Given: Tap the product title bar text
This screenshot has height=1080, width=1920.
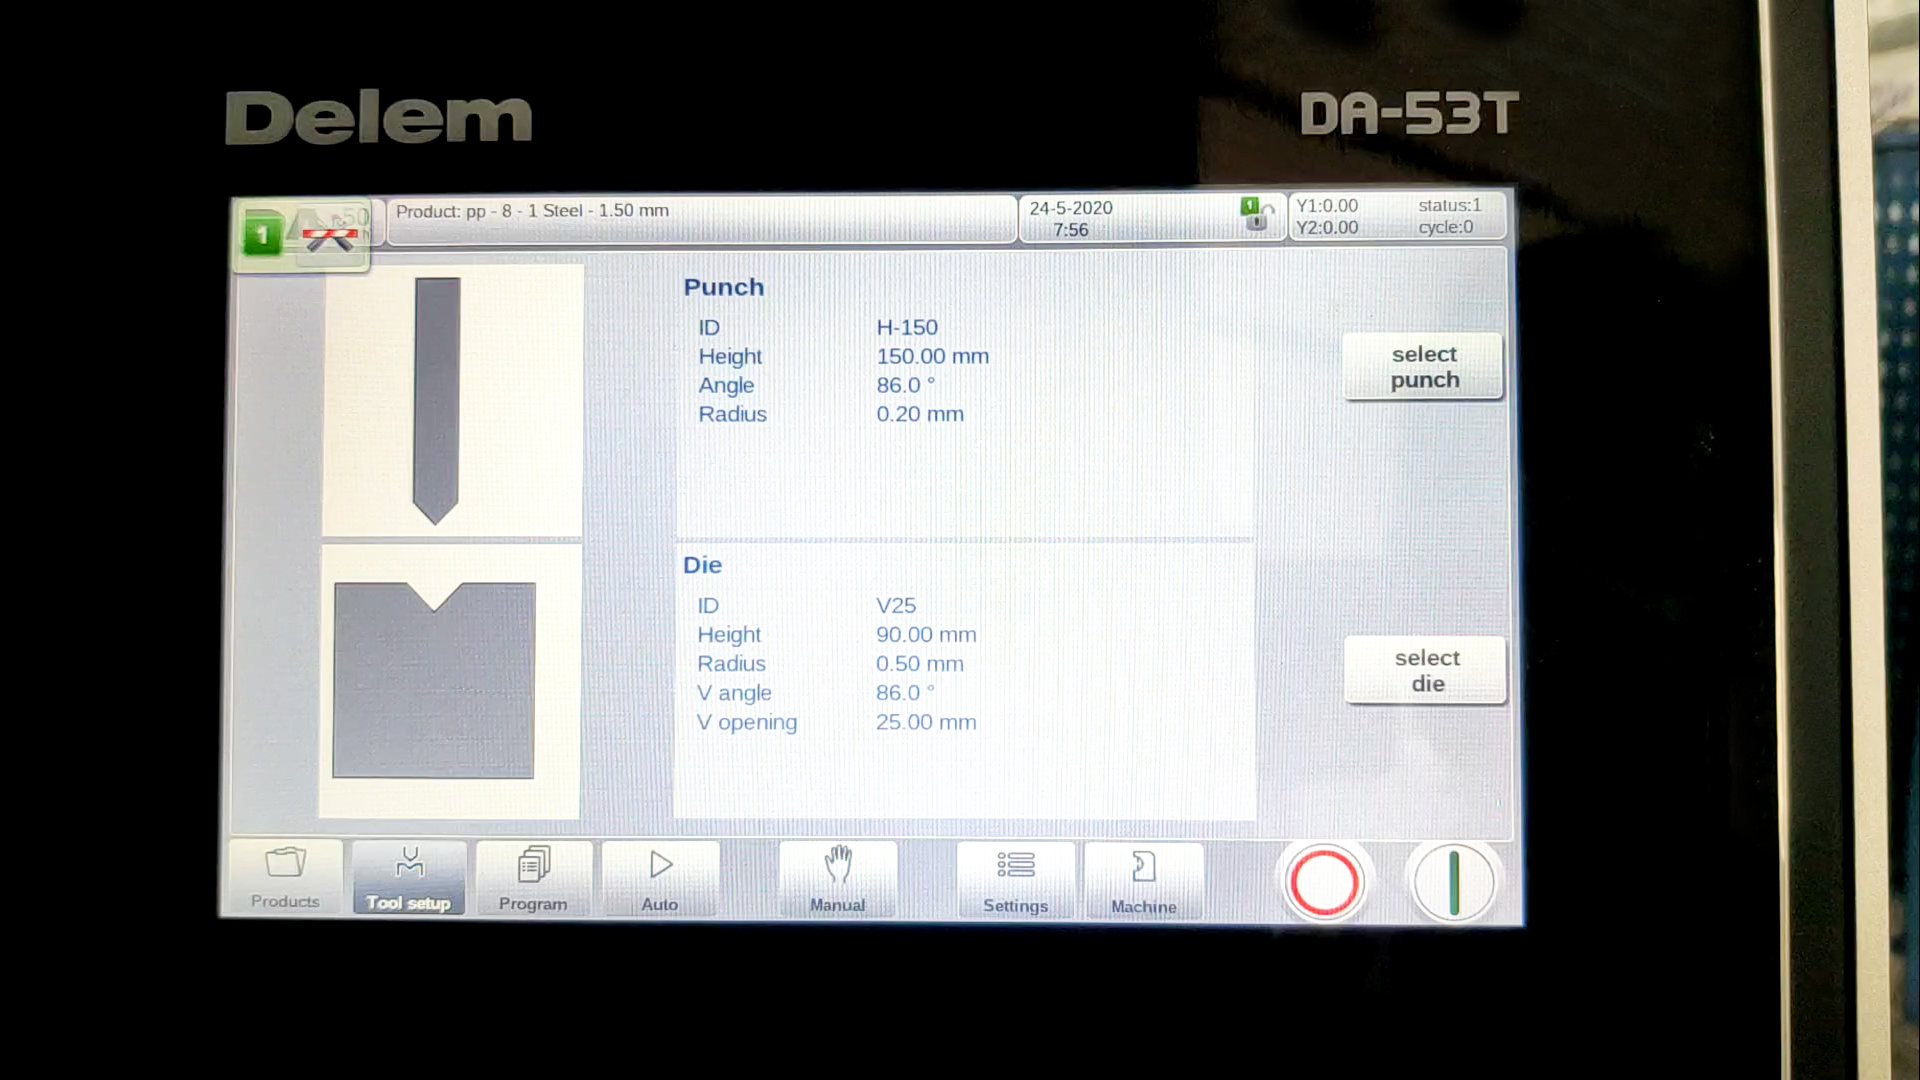Looking at the screenshot, I should coord(532,211).
